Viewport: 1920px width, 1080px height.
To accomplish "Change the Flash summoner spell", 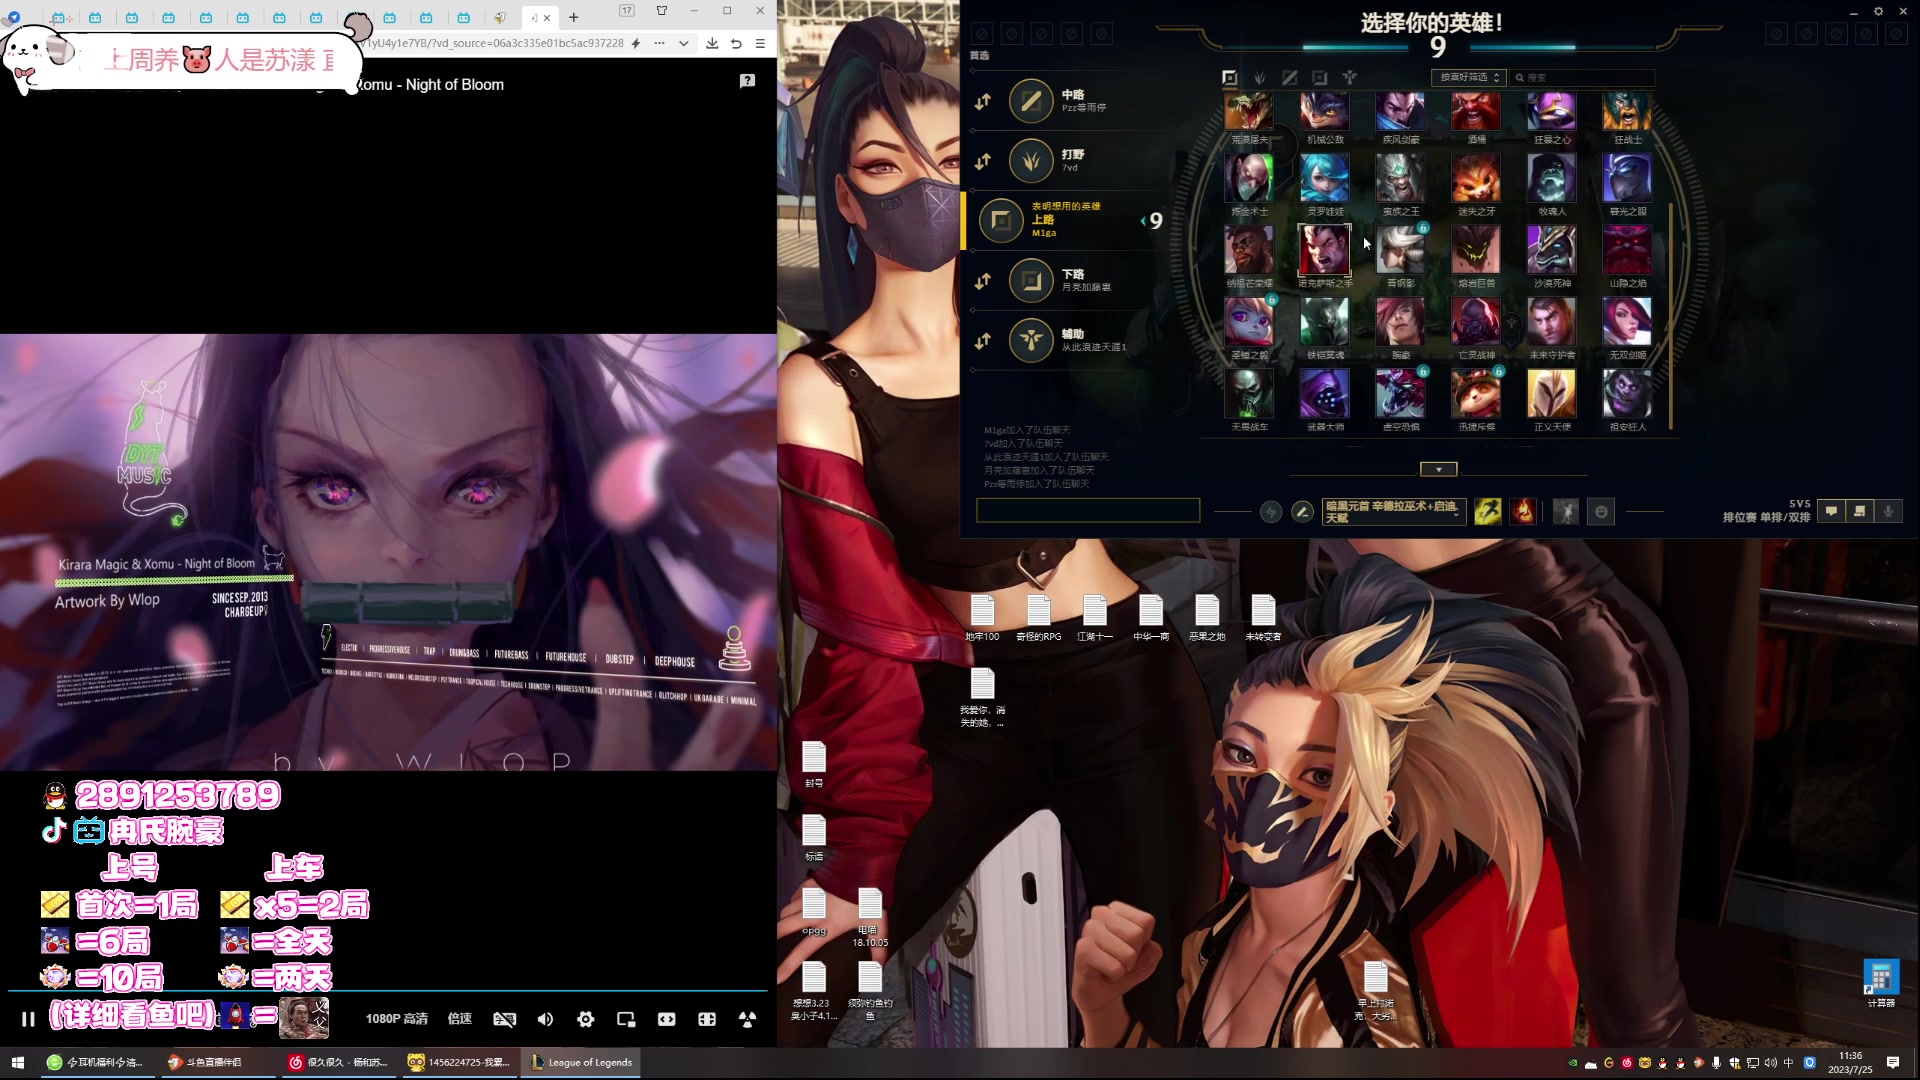I will pyautogui.click(x=1488, y=512).
